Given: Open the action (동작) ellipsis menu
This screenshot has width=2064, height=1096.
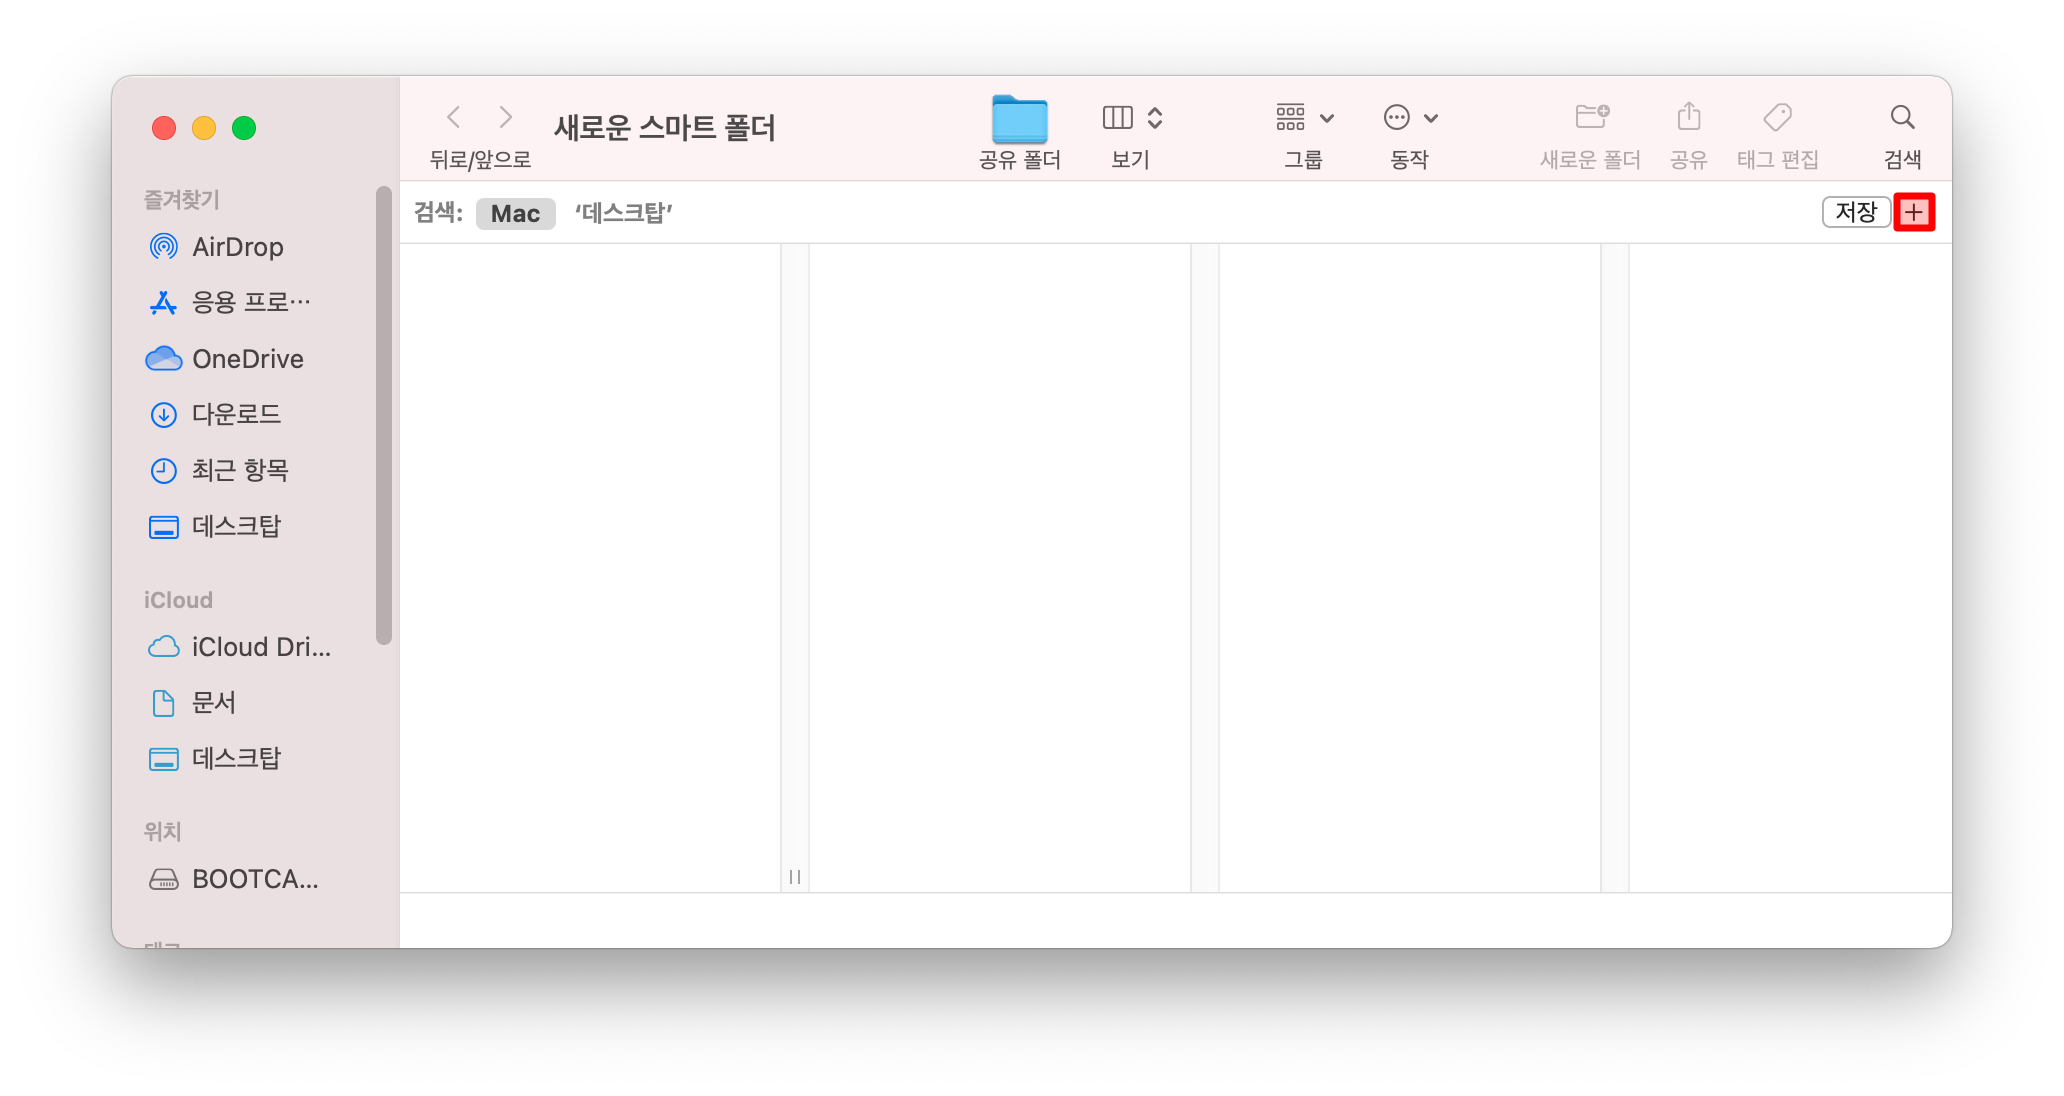Looking at the screenshot, I should [1410, 118].
